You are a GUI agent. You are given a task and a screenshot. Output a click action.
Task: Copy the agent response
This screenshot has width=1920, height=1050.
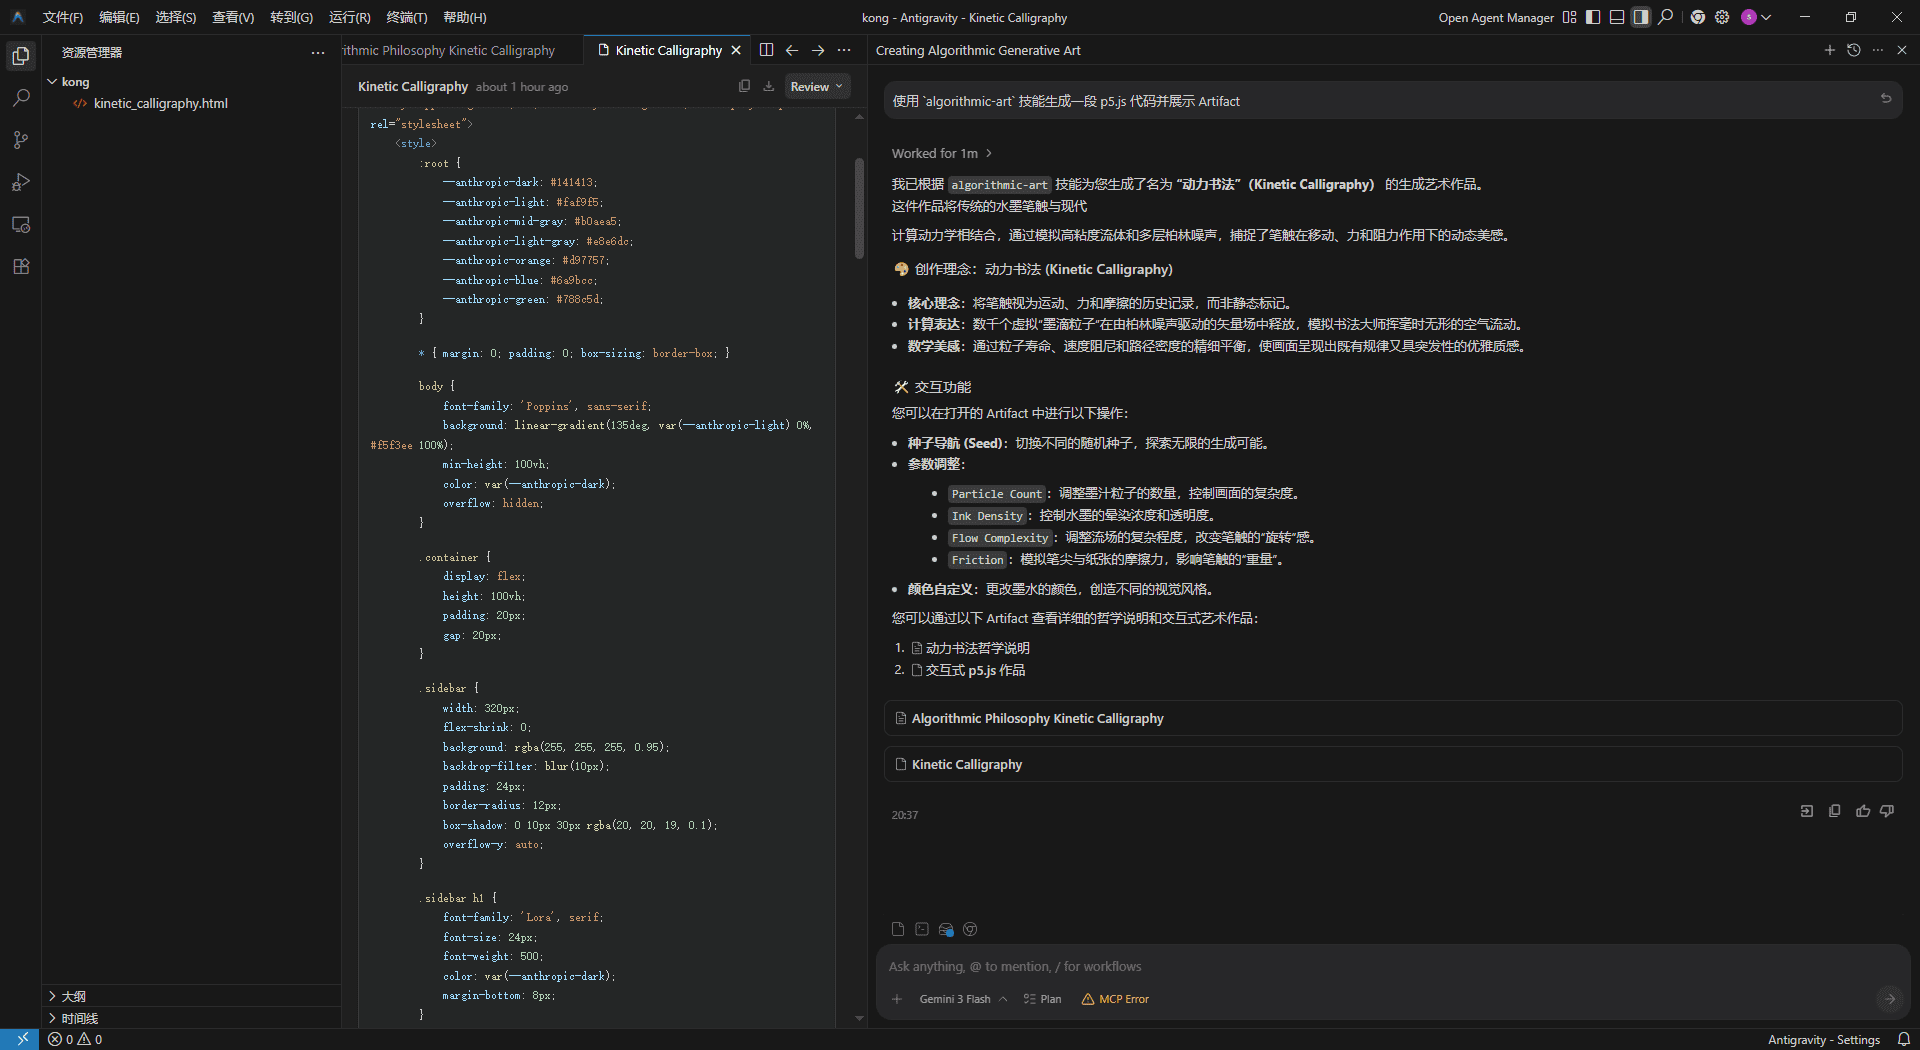[x=1834, y=811]
